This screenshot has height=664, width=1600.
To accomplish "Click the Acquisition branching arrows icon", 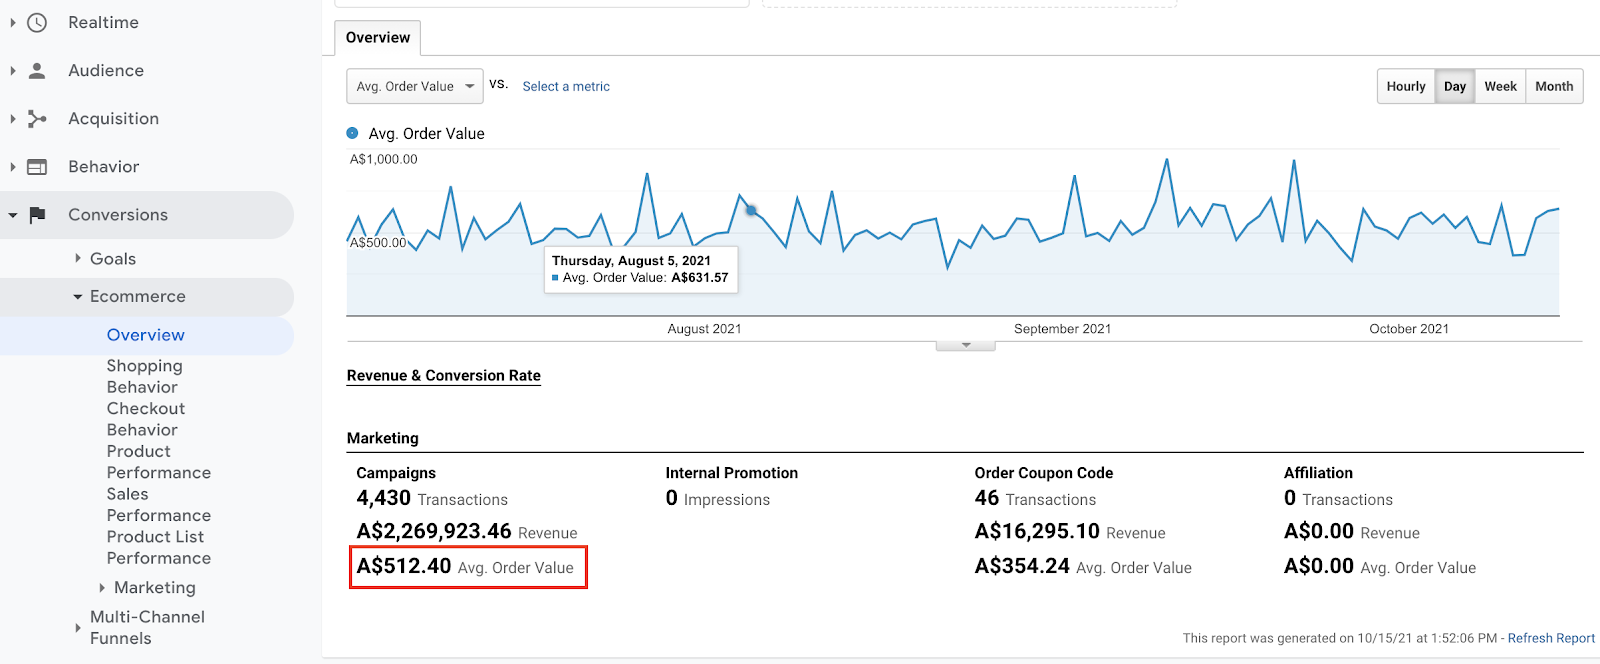I will (37, 119).
